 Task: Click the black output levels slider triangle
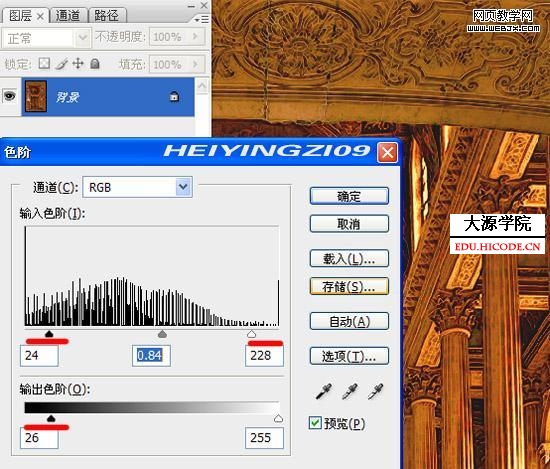pyautogui.click(x=51, y=418)
